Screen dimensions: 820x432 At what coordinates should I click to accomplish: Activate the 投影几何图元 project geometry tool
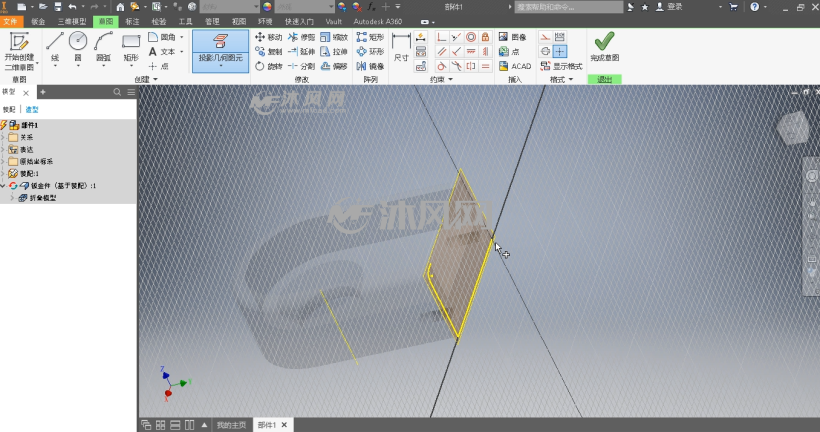pyautogui.click(x=220, y=50)
